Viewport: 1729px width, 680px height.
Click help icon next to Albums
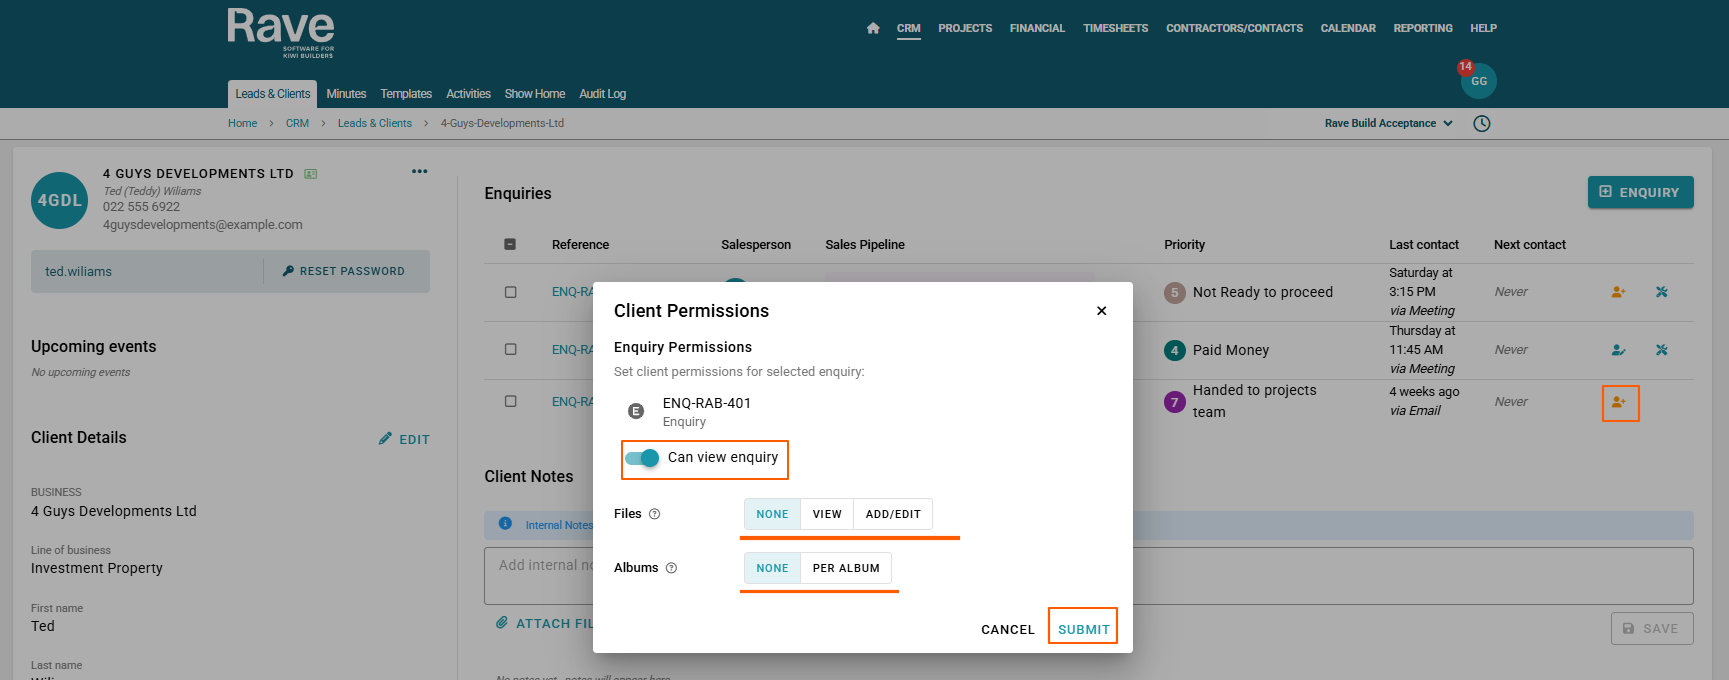coord(671,568)
